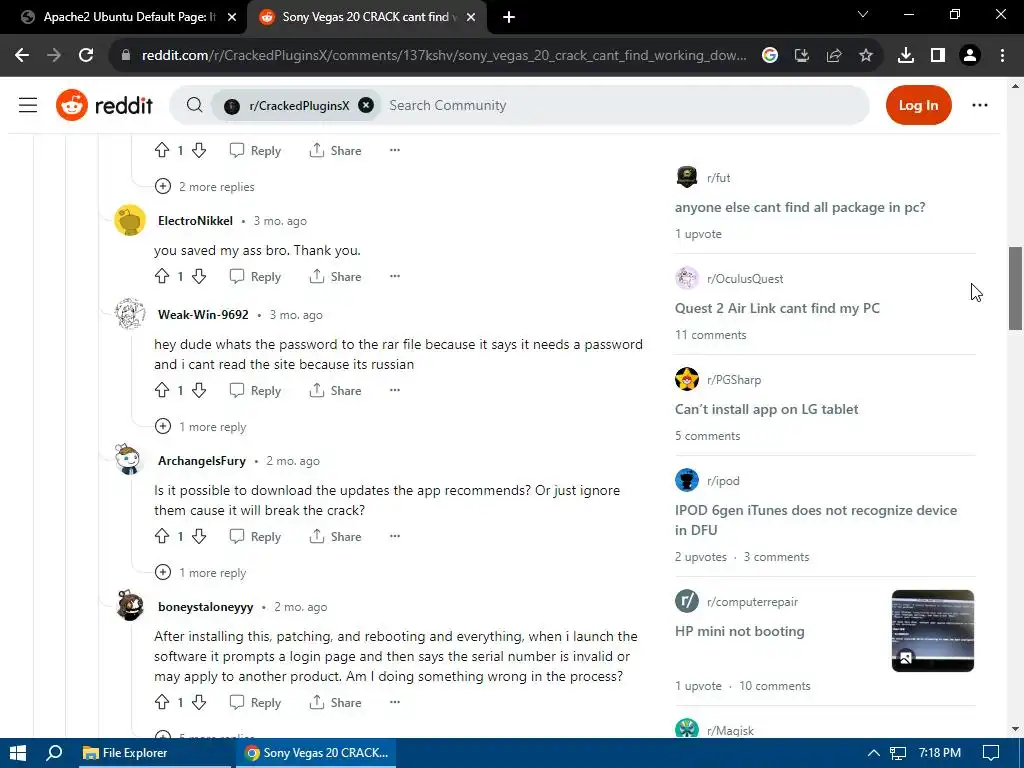Image resolution: width=1024 pixels, height=768 pixels.
Task: Reply to ArchangelsFury's comment
Action: (255, 536)
